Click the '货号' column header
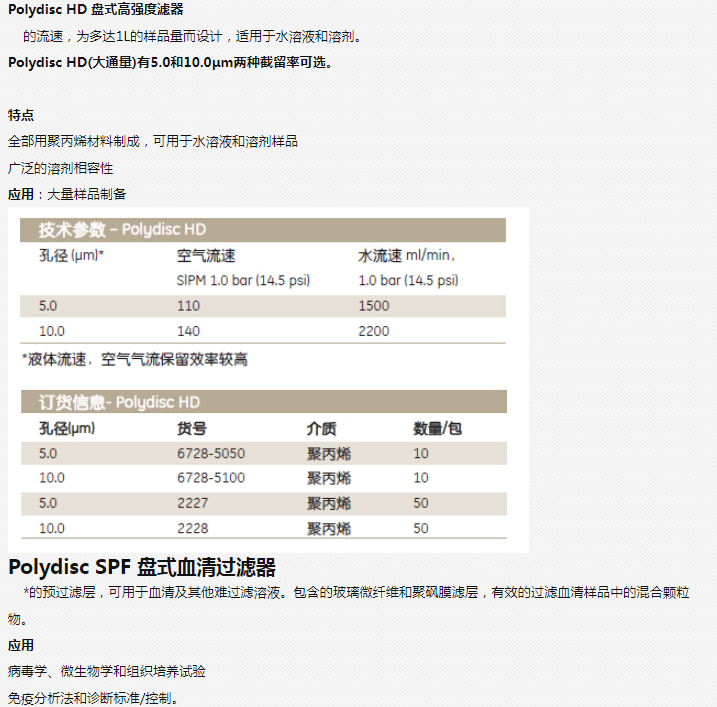 tap(192, 428)
